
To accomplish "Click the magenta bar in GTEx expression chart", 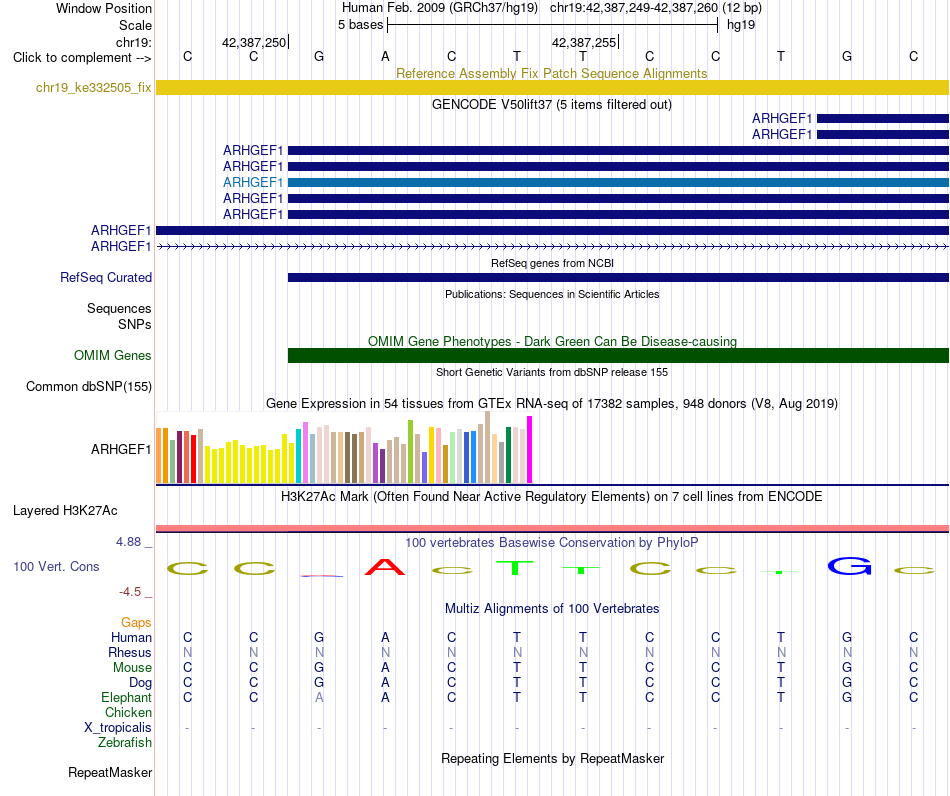I will 530,449.
